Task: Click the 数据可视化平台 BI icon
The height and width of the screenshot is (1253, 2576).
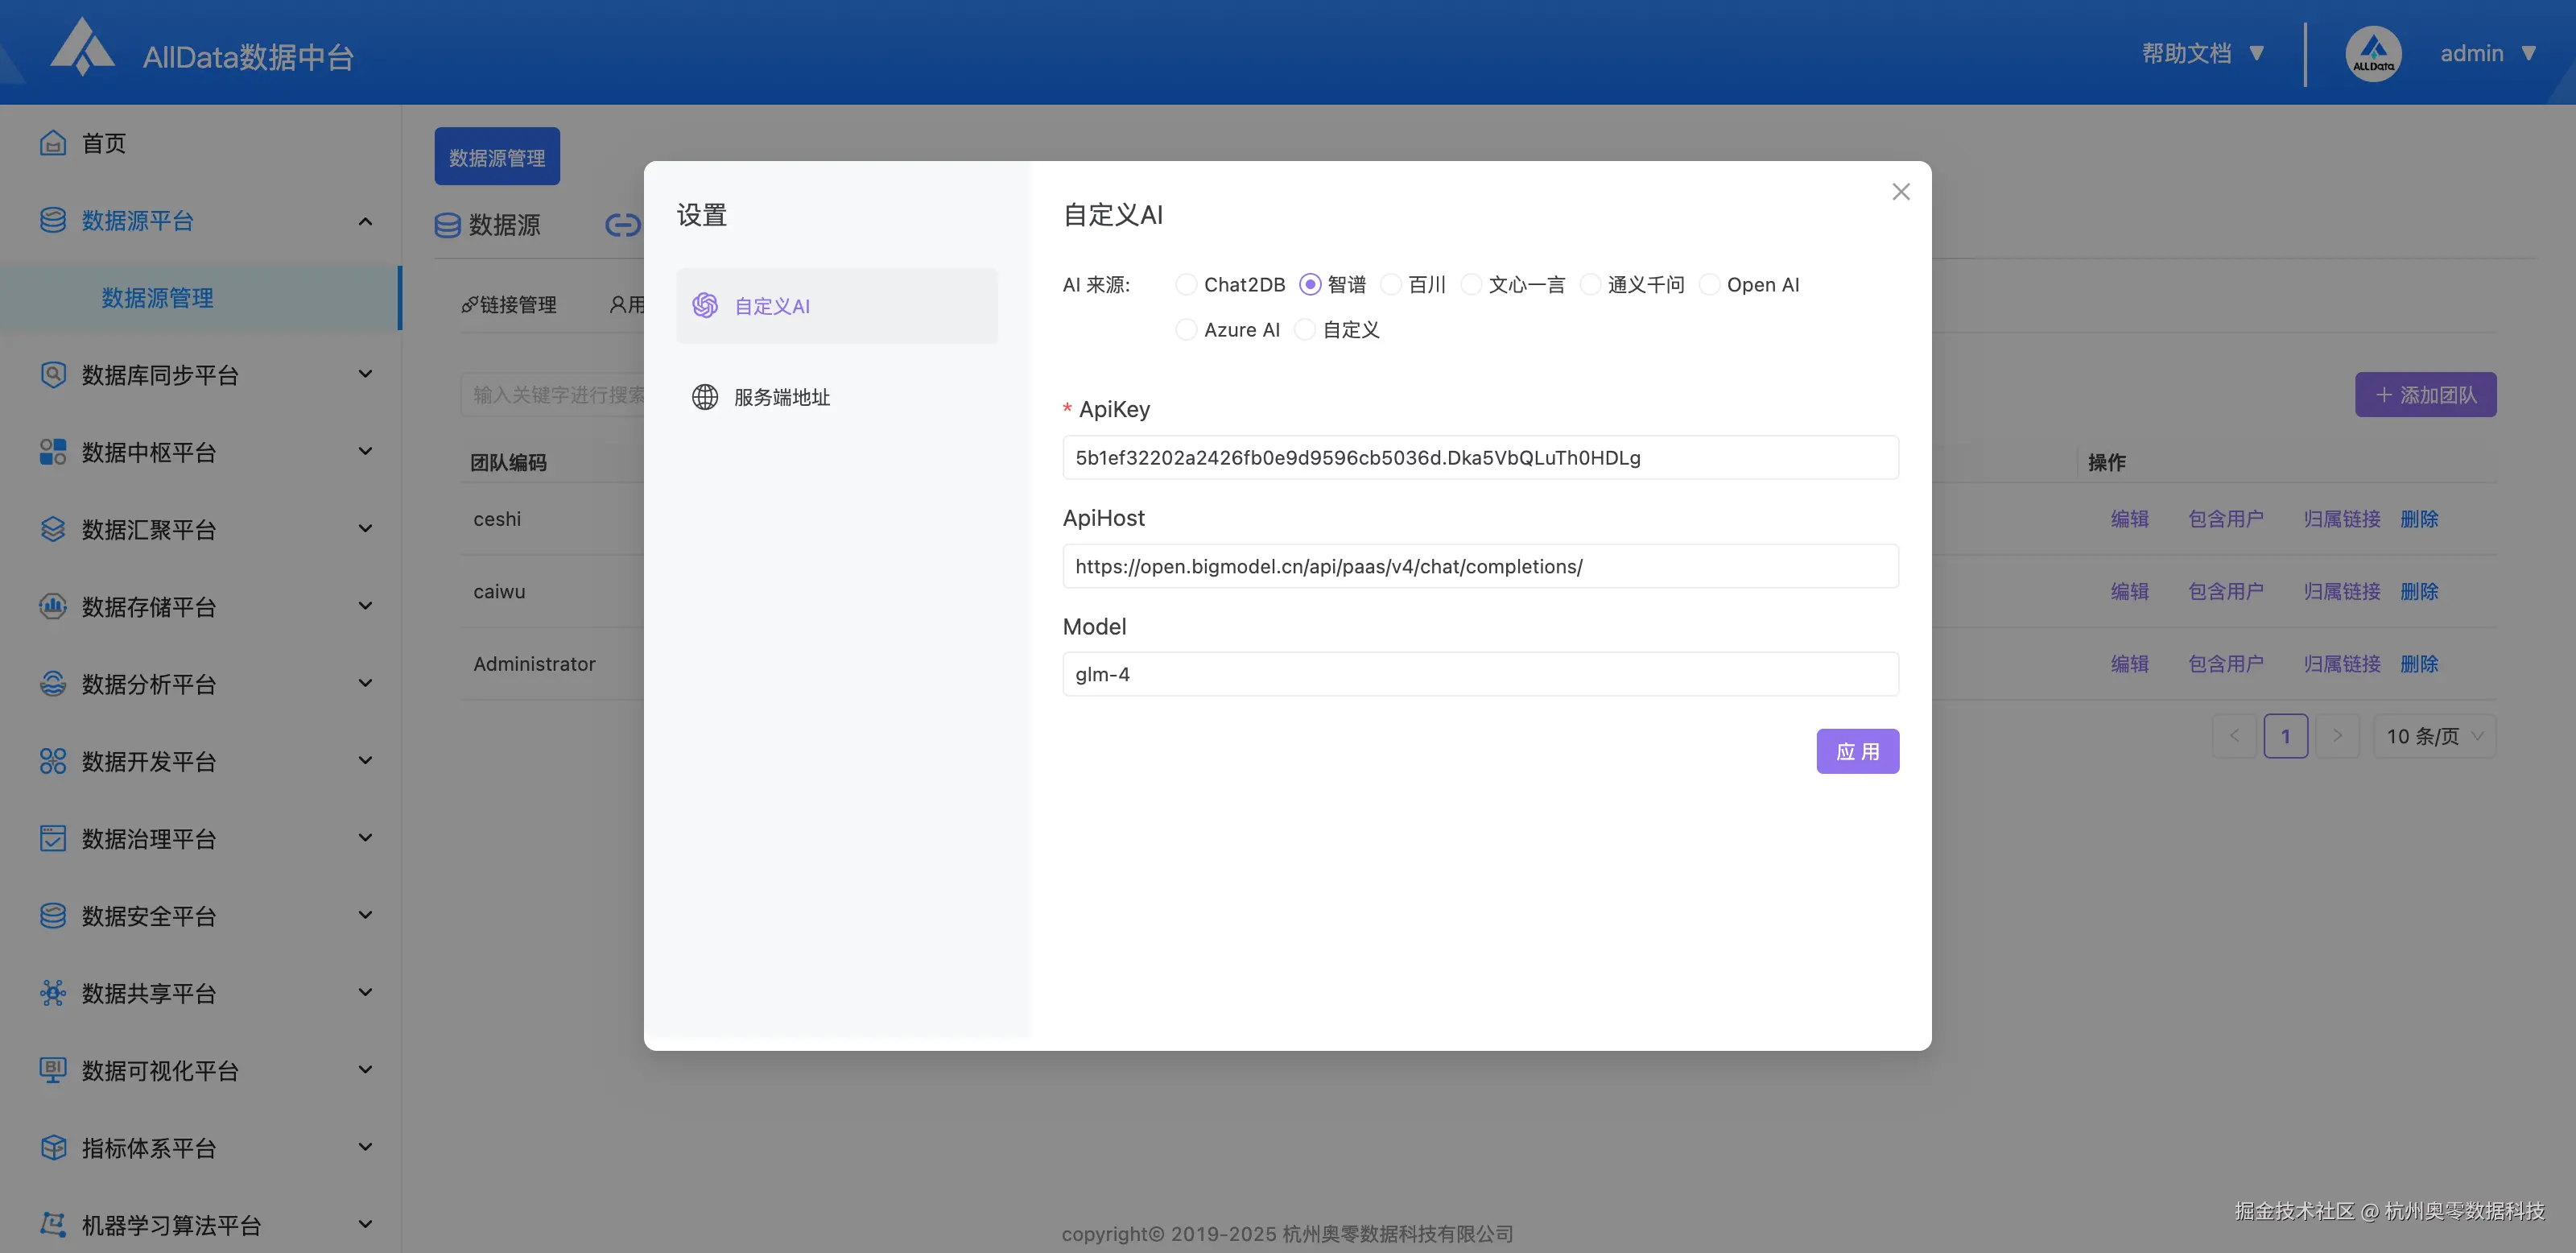Action: point(53,1070)
